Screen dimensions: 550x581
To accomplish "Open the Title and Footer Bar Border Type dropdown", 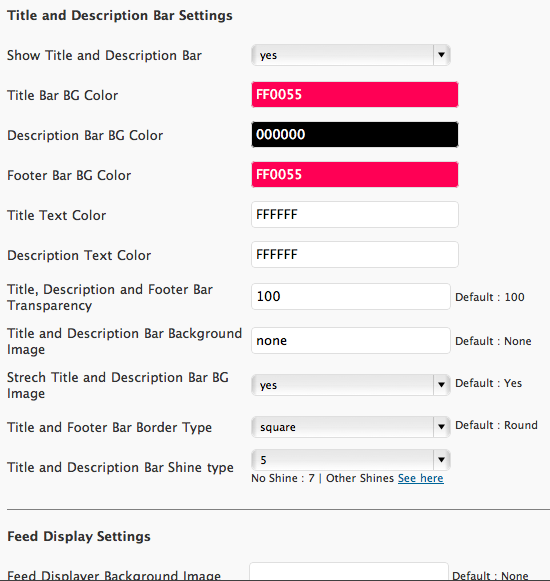I will pos(351,427).
